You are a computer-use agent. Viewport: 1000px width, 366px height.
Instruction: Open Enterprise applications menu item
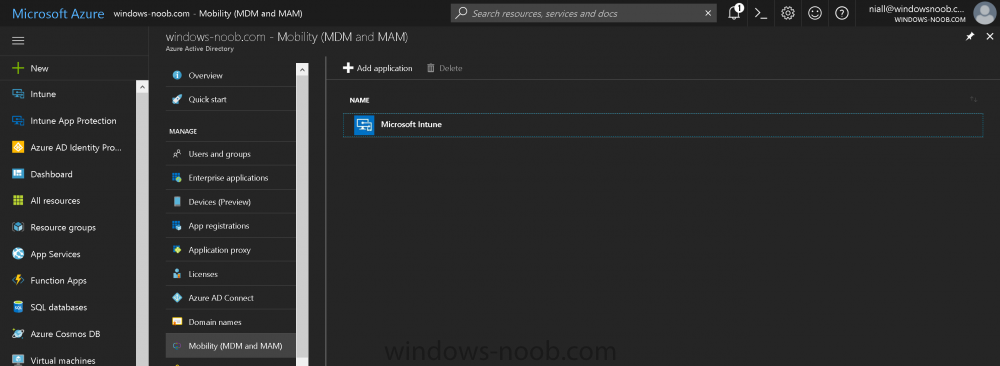coord(231,178)
